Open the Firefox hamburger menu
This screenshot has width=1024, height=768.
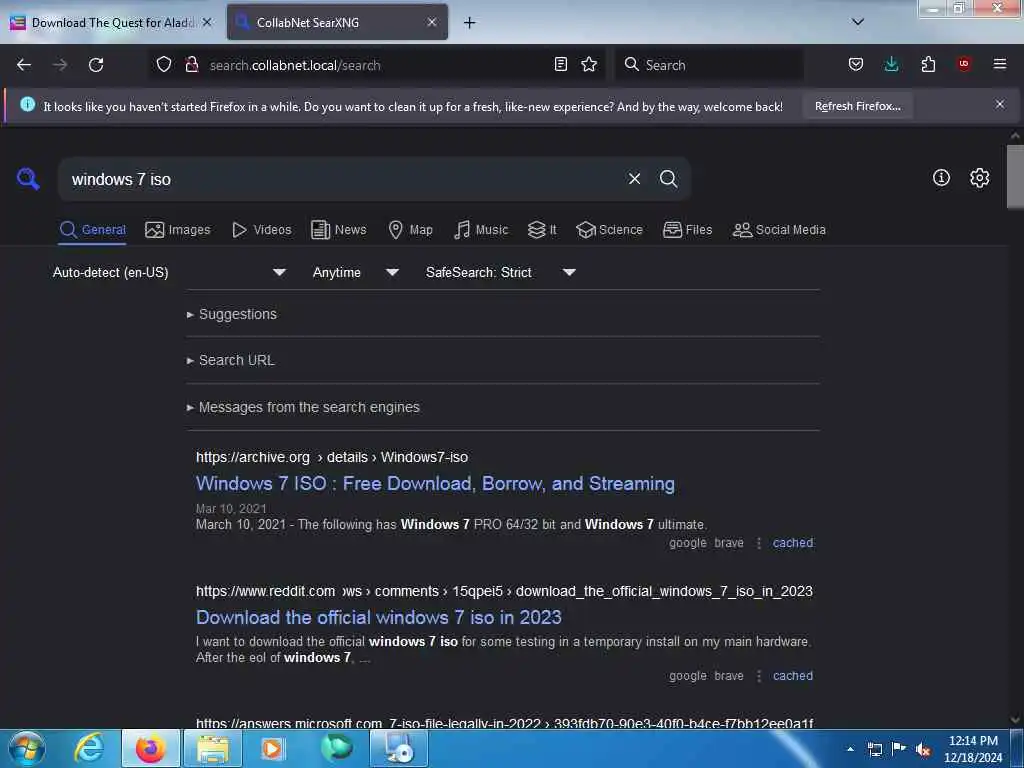tap(1000, 64)
